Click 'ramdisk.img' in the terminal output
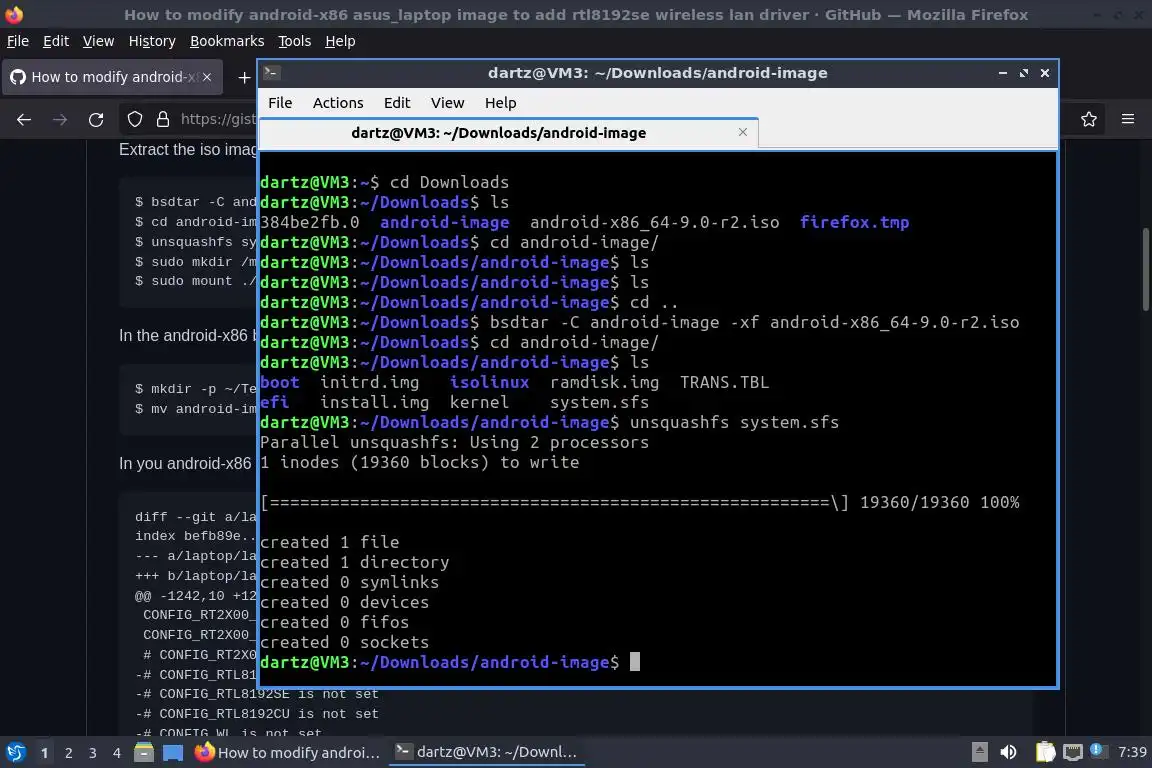Viewport: 1152px width, 768px height. [x=605, y=382]
